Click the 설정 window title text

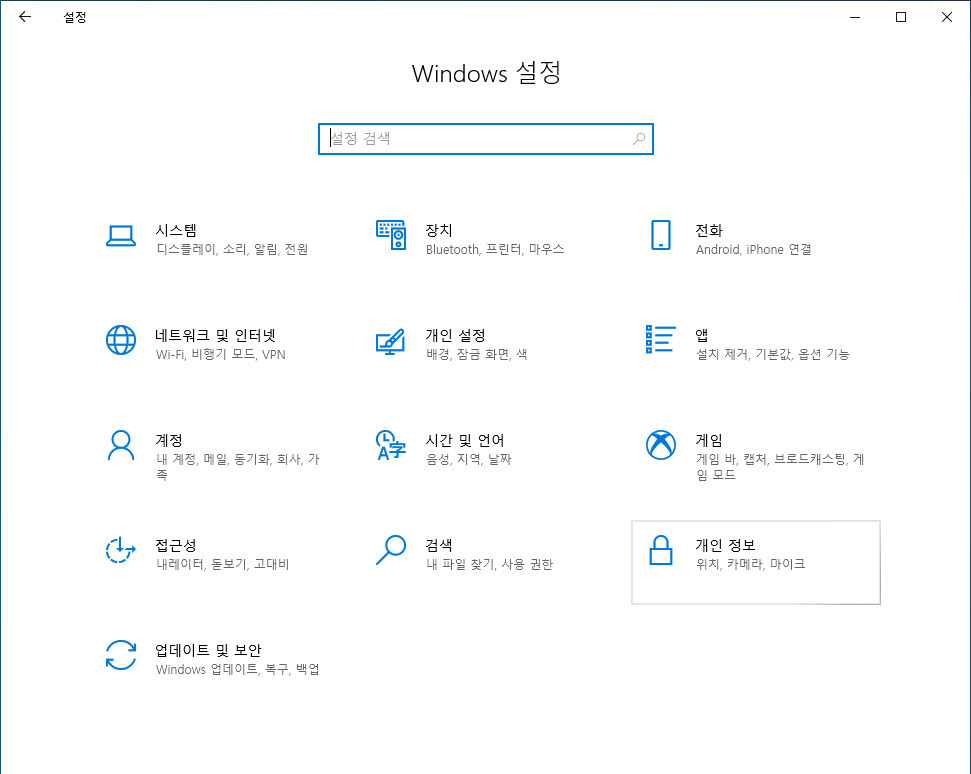coord(75,17)
